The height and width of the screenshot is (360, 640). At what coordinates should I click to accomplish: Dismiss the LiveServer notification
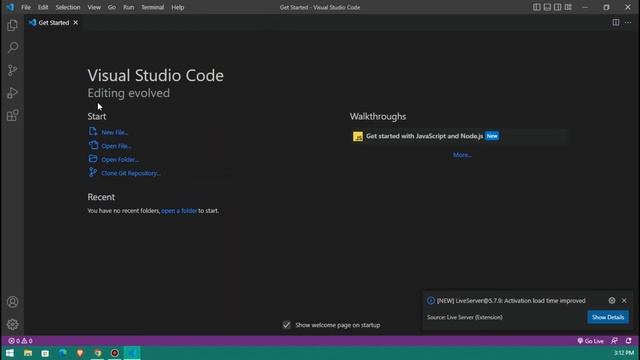[x=624, y=300]
